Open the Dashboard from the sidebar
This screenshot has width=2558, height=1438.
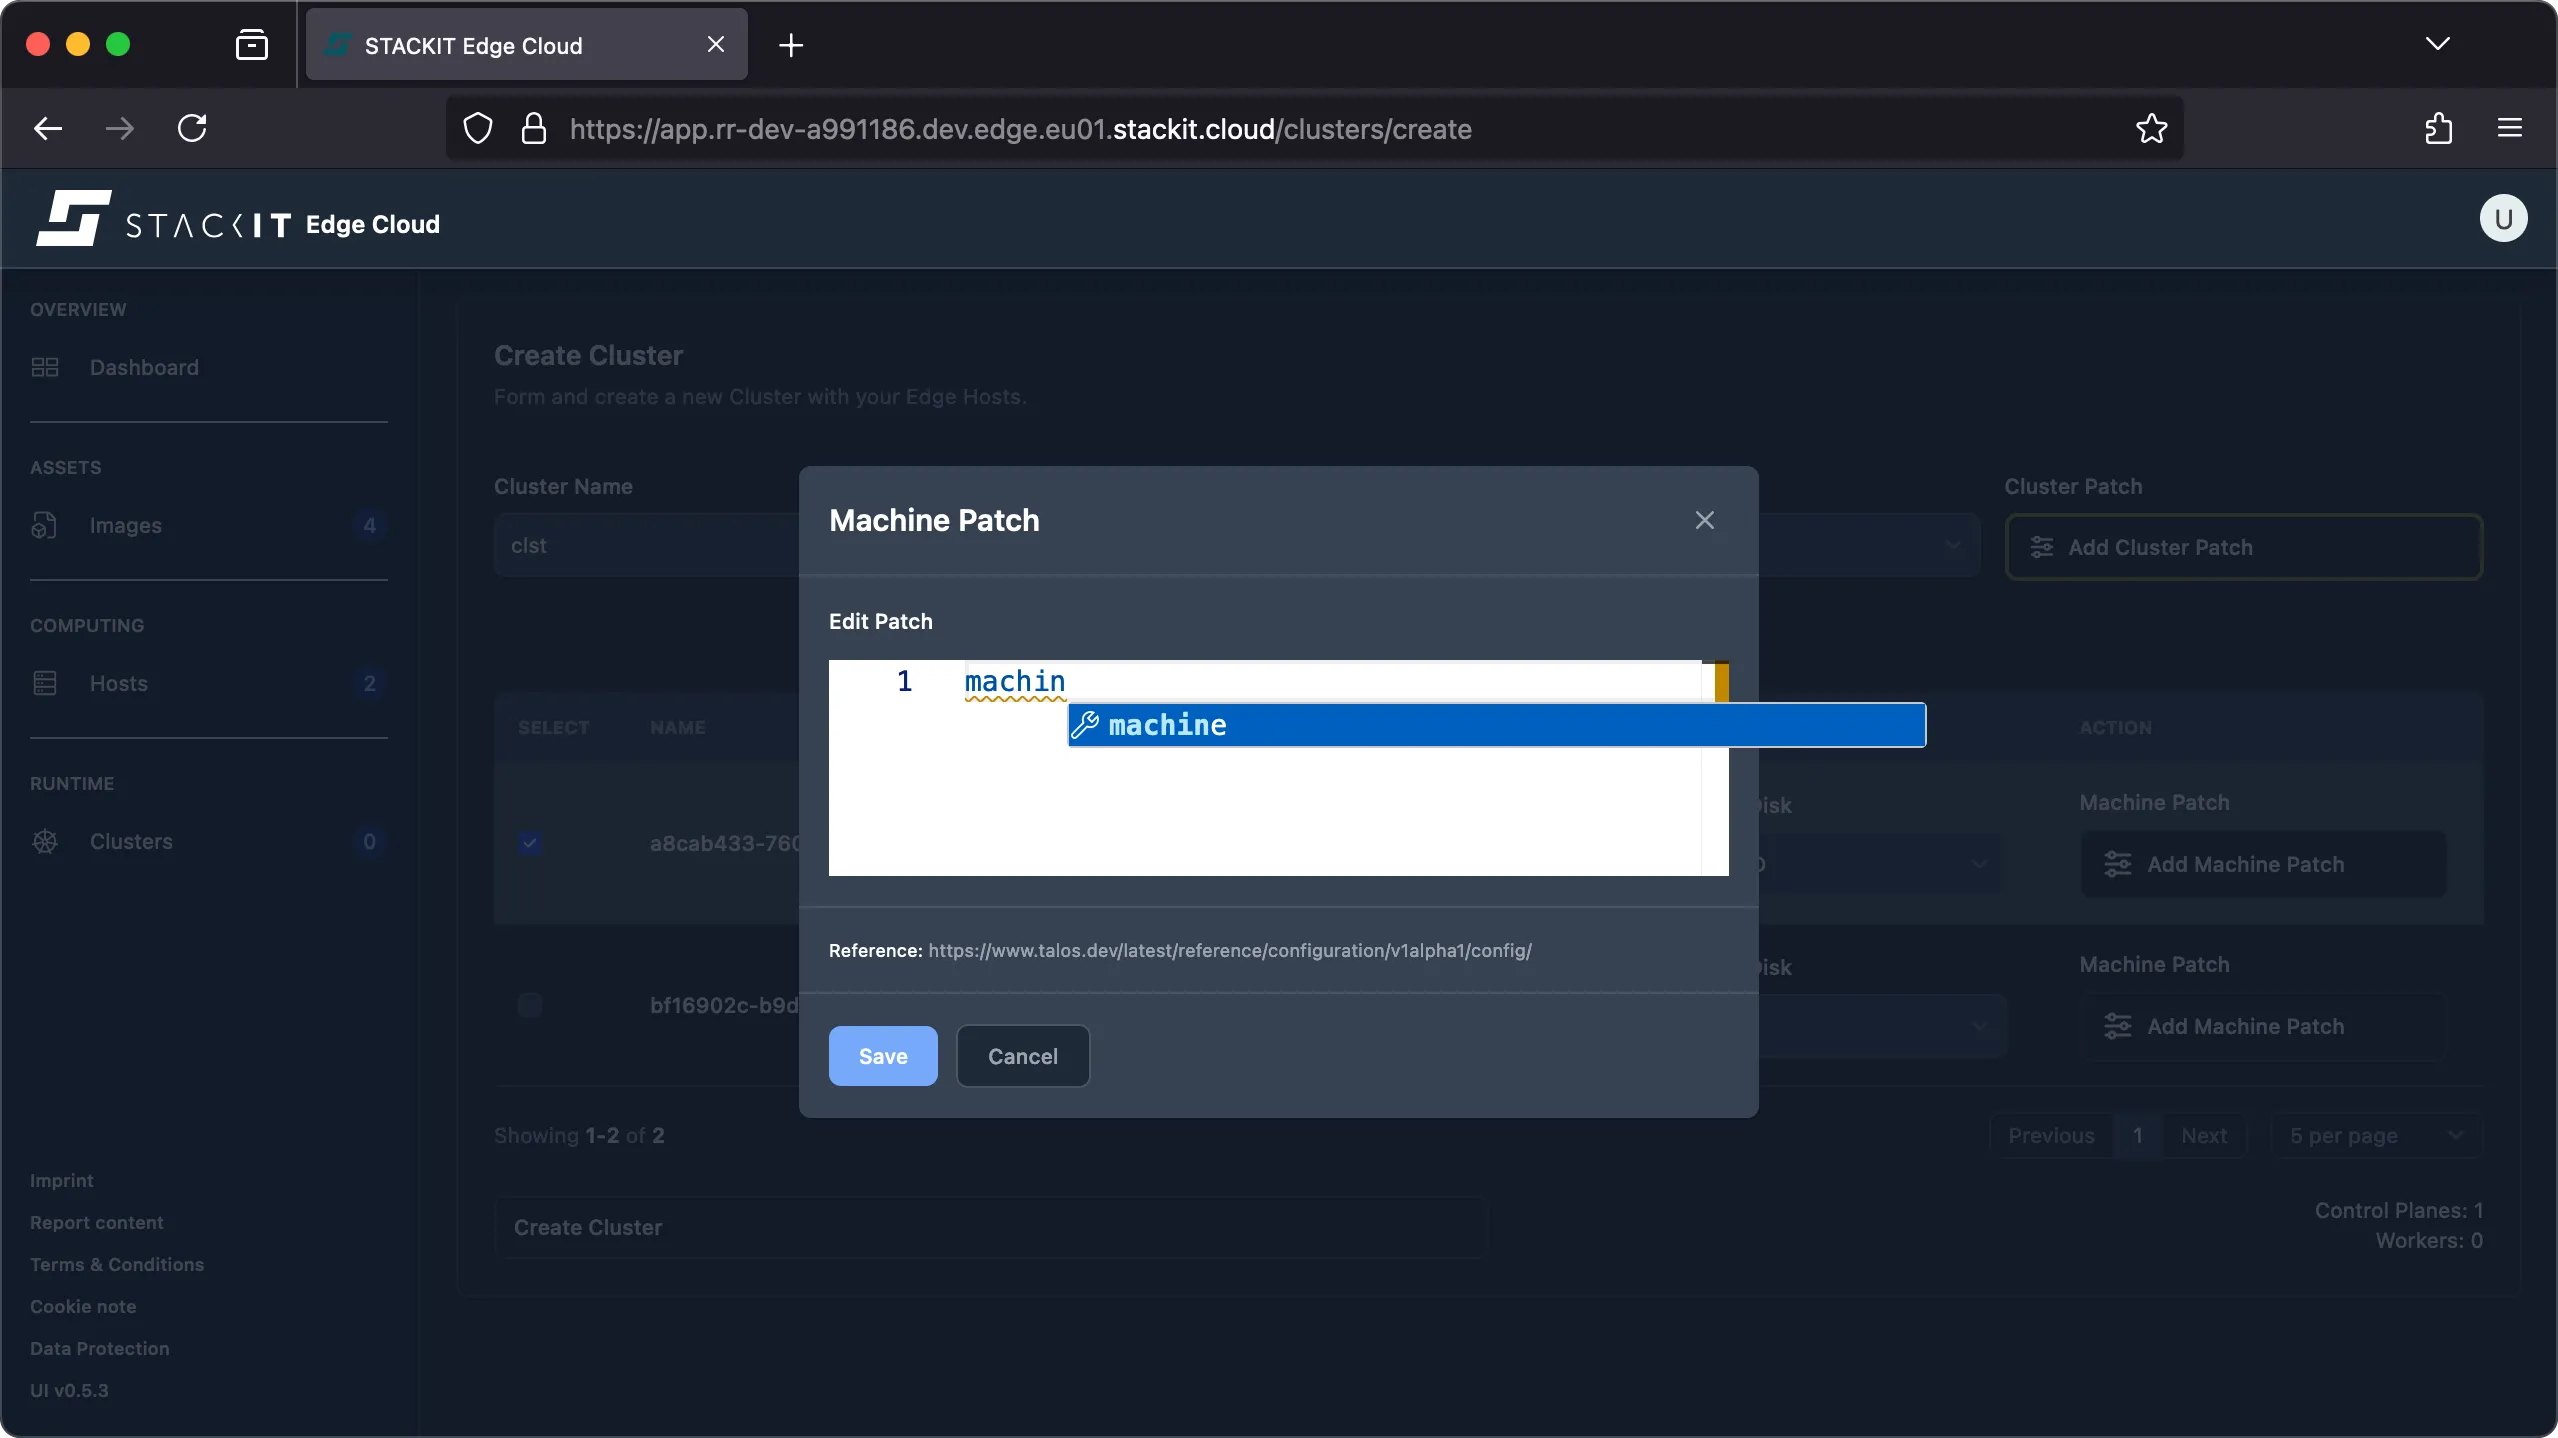(142, 367)
